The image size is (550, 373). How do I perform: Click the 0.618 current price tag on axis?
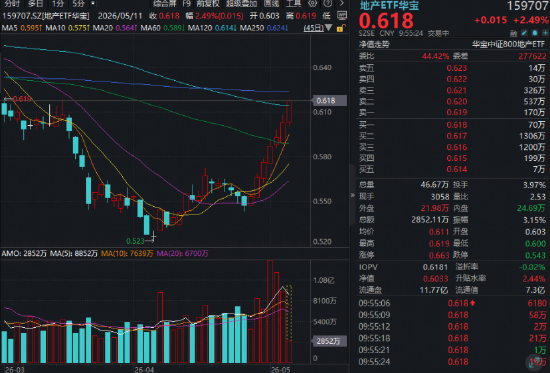[329, 101]
